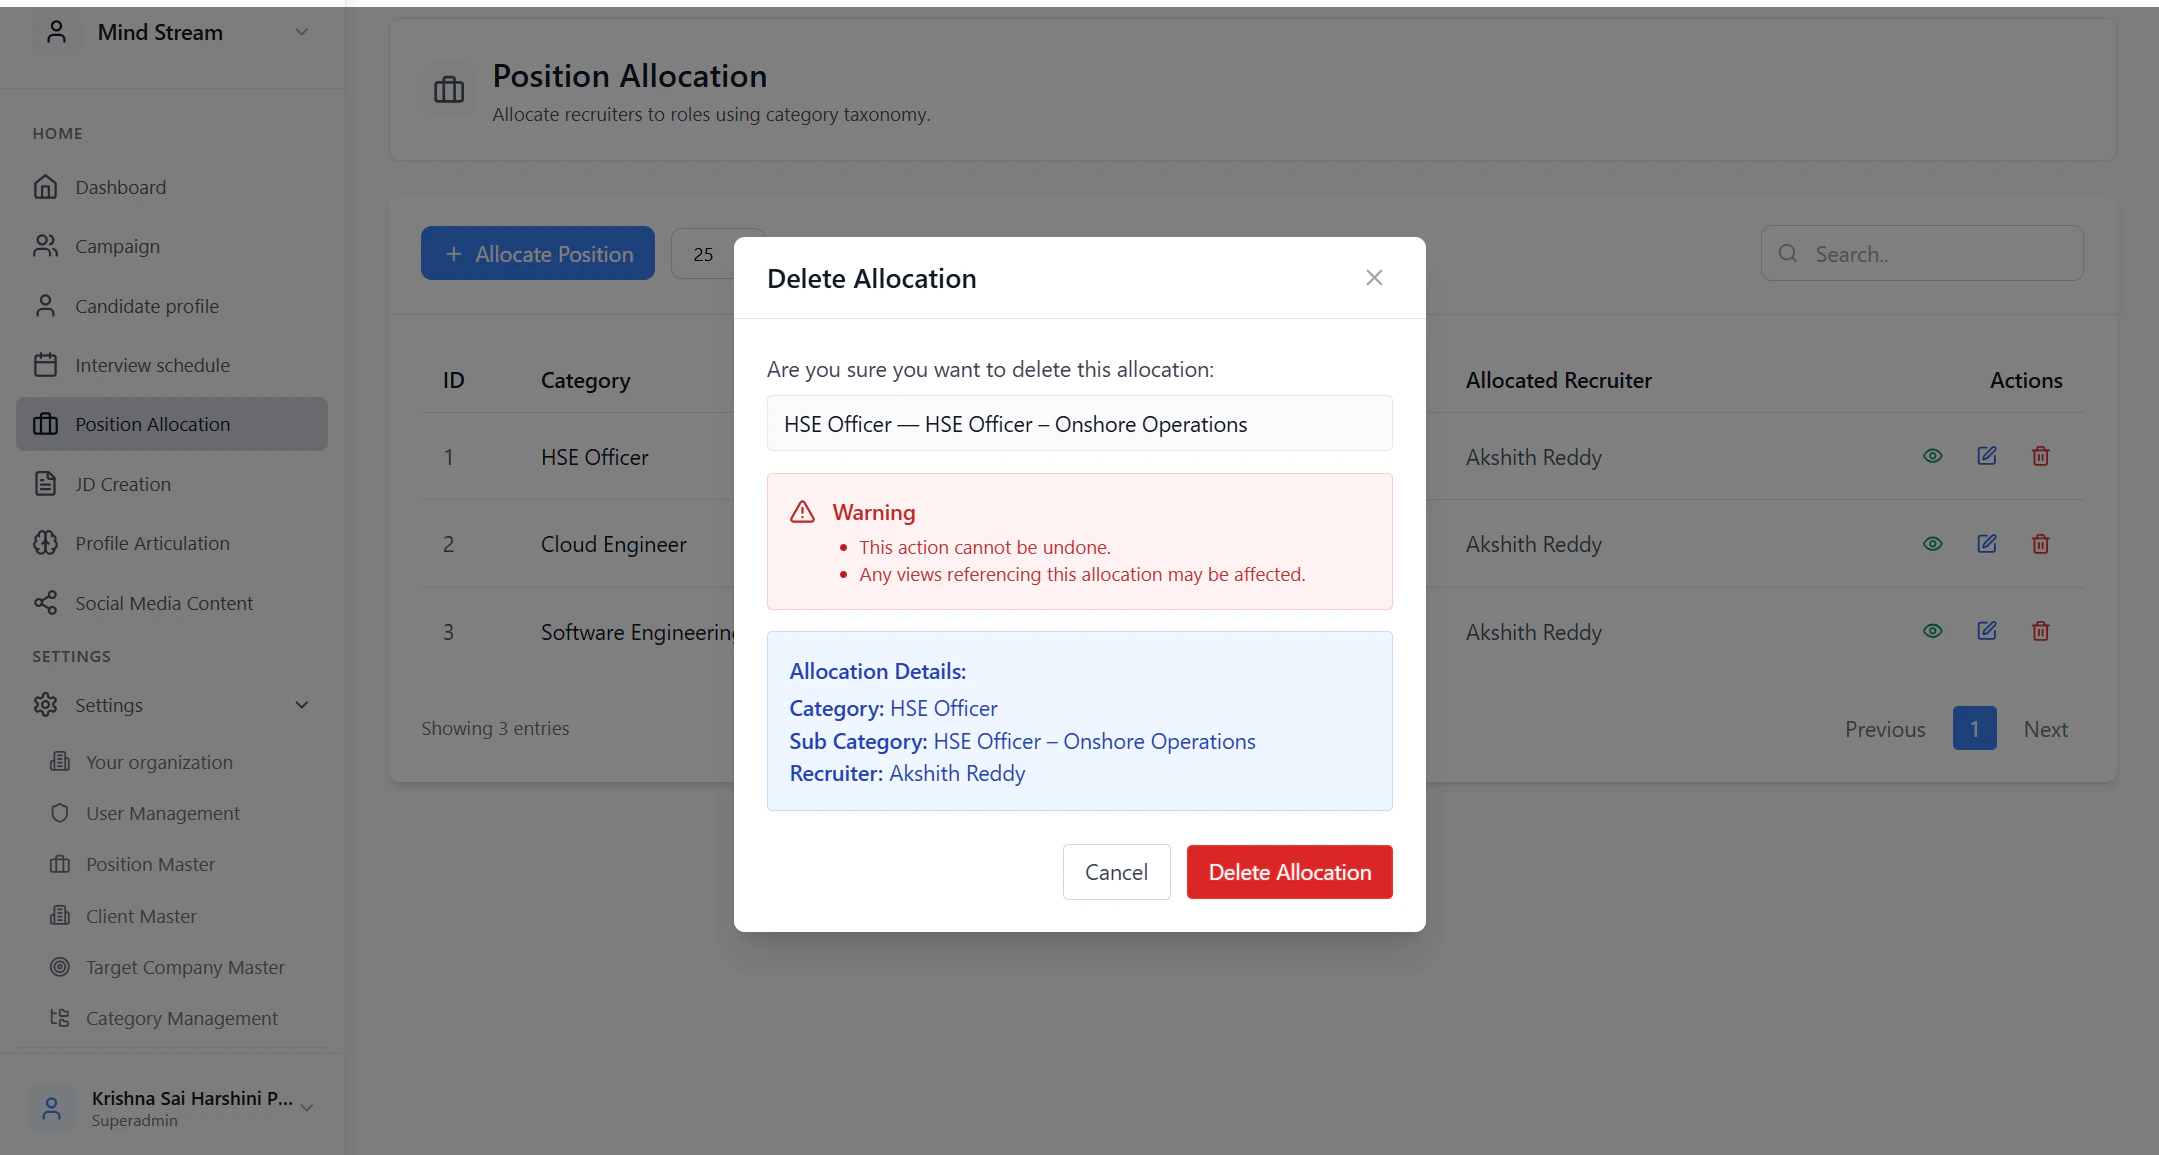Expand the Mind Stream organization dropdown
This screenshot has width=2159, height=1155.
click(x=301, y=32)
